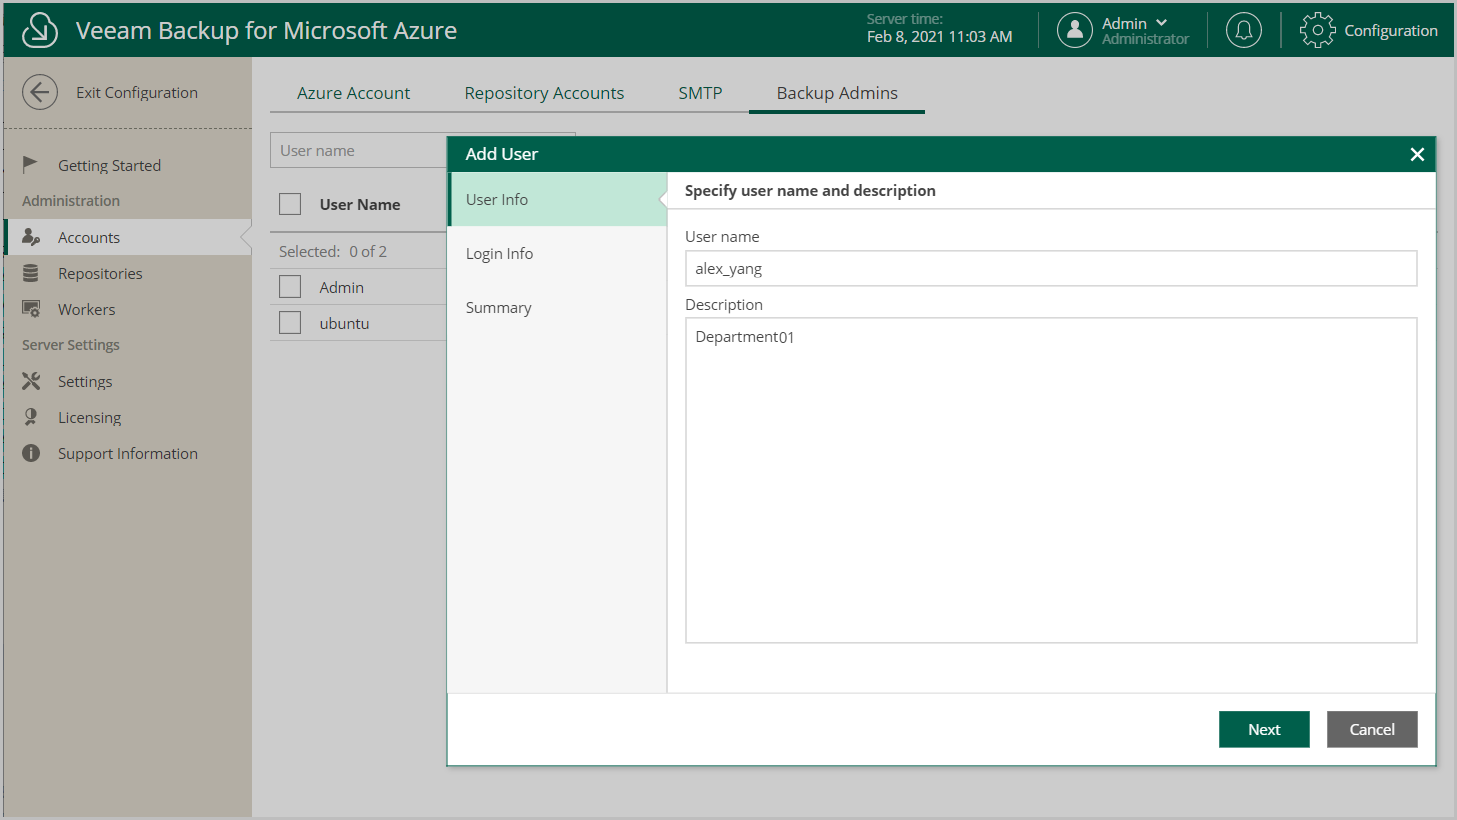Click the Configuration gear icon
Viewport: 1457px width, 820px height.
coord(1317,30)
